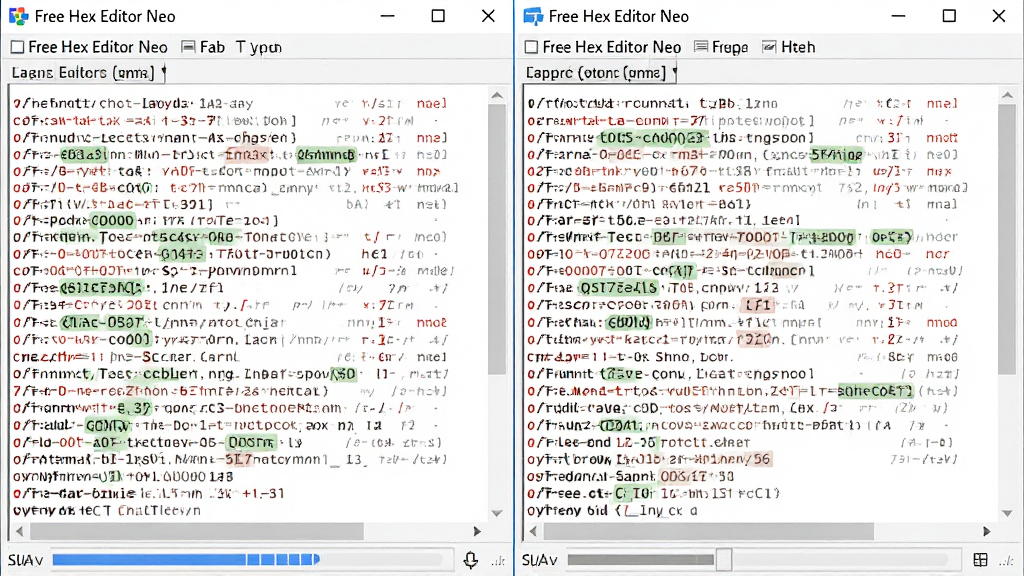Tick the Free Hex Editor Neo checkbox in the left window

18,47
